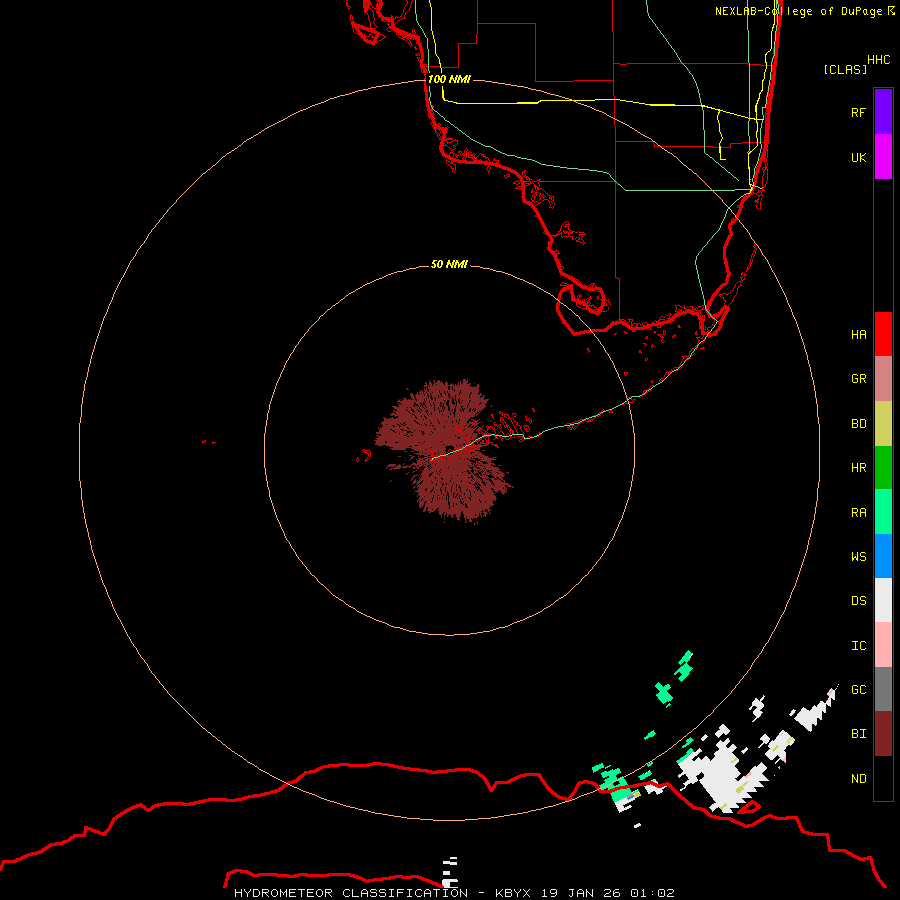
Task: Select the WS blue legend swatch
Action: (883, 556)
